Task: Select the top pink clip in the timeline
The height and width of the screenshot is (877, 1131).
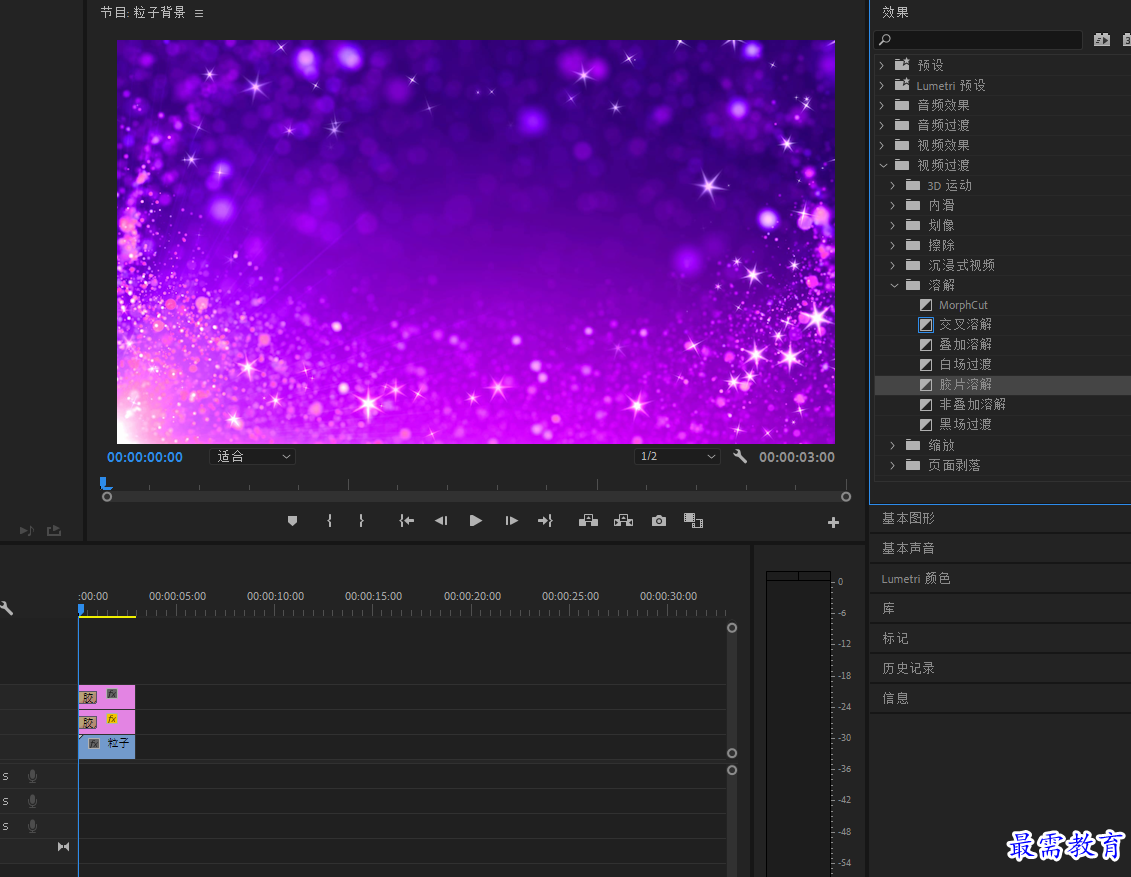Action: click(107, 697)
